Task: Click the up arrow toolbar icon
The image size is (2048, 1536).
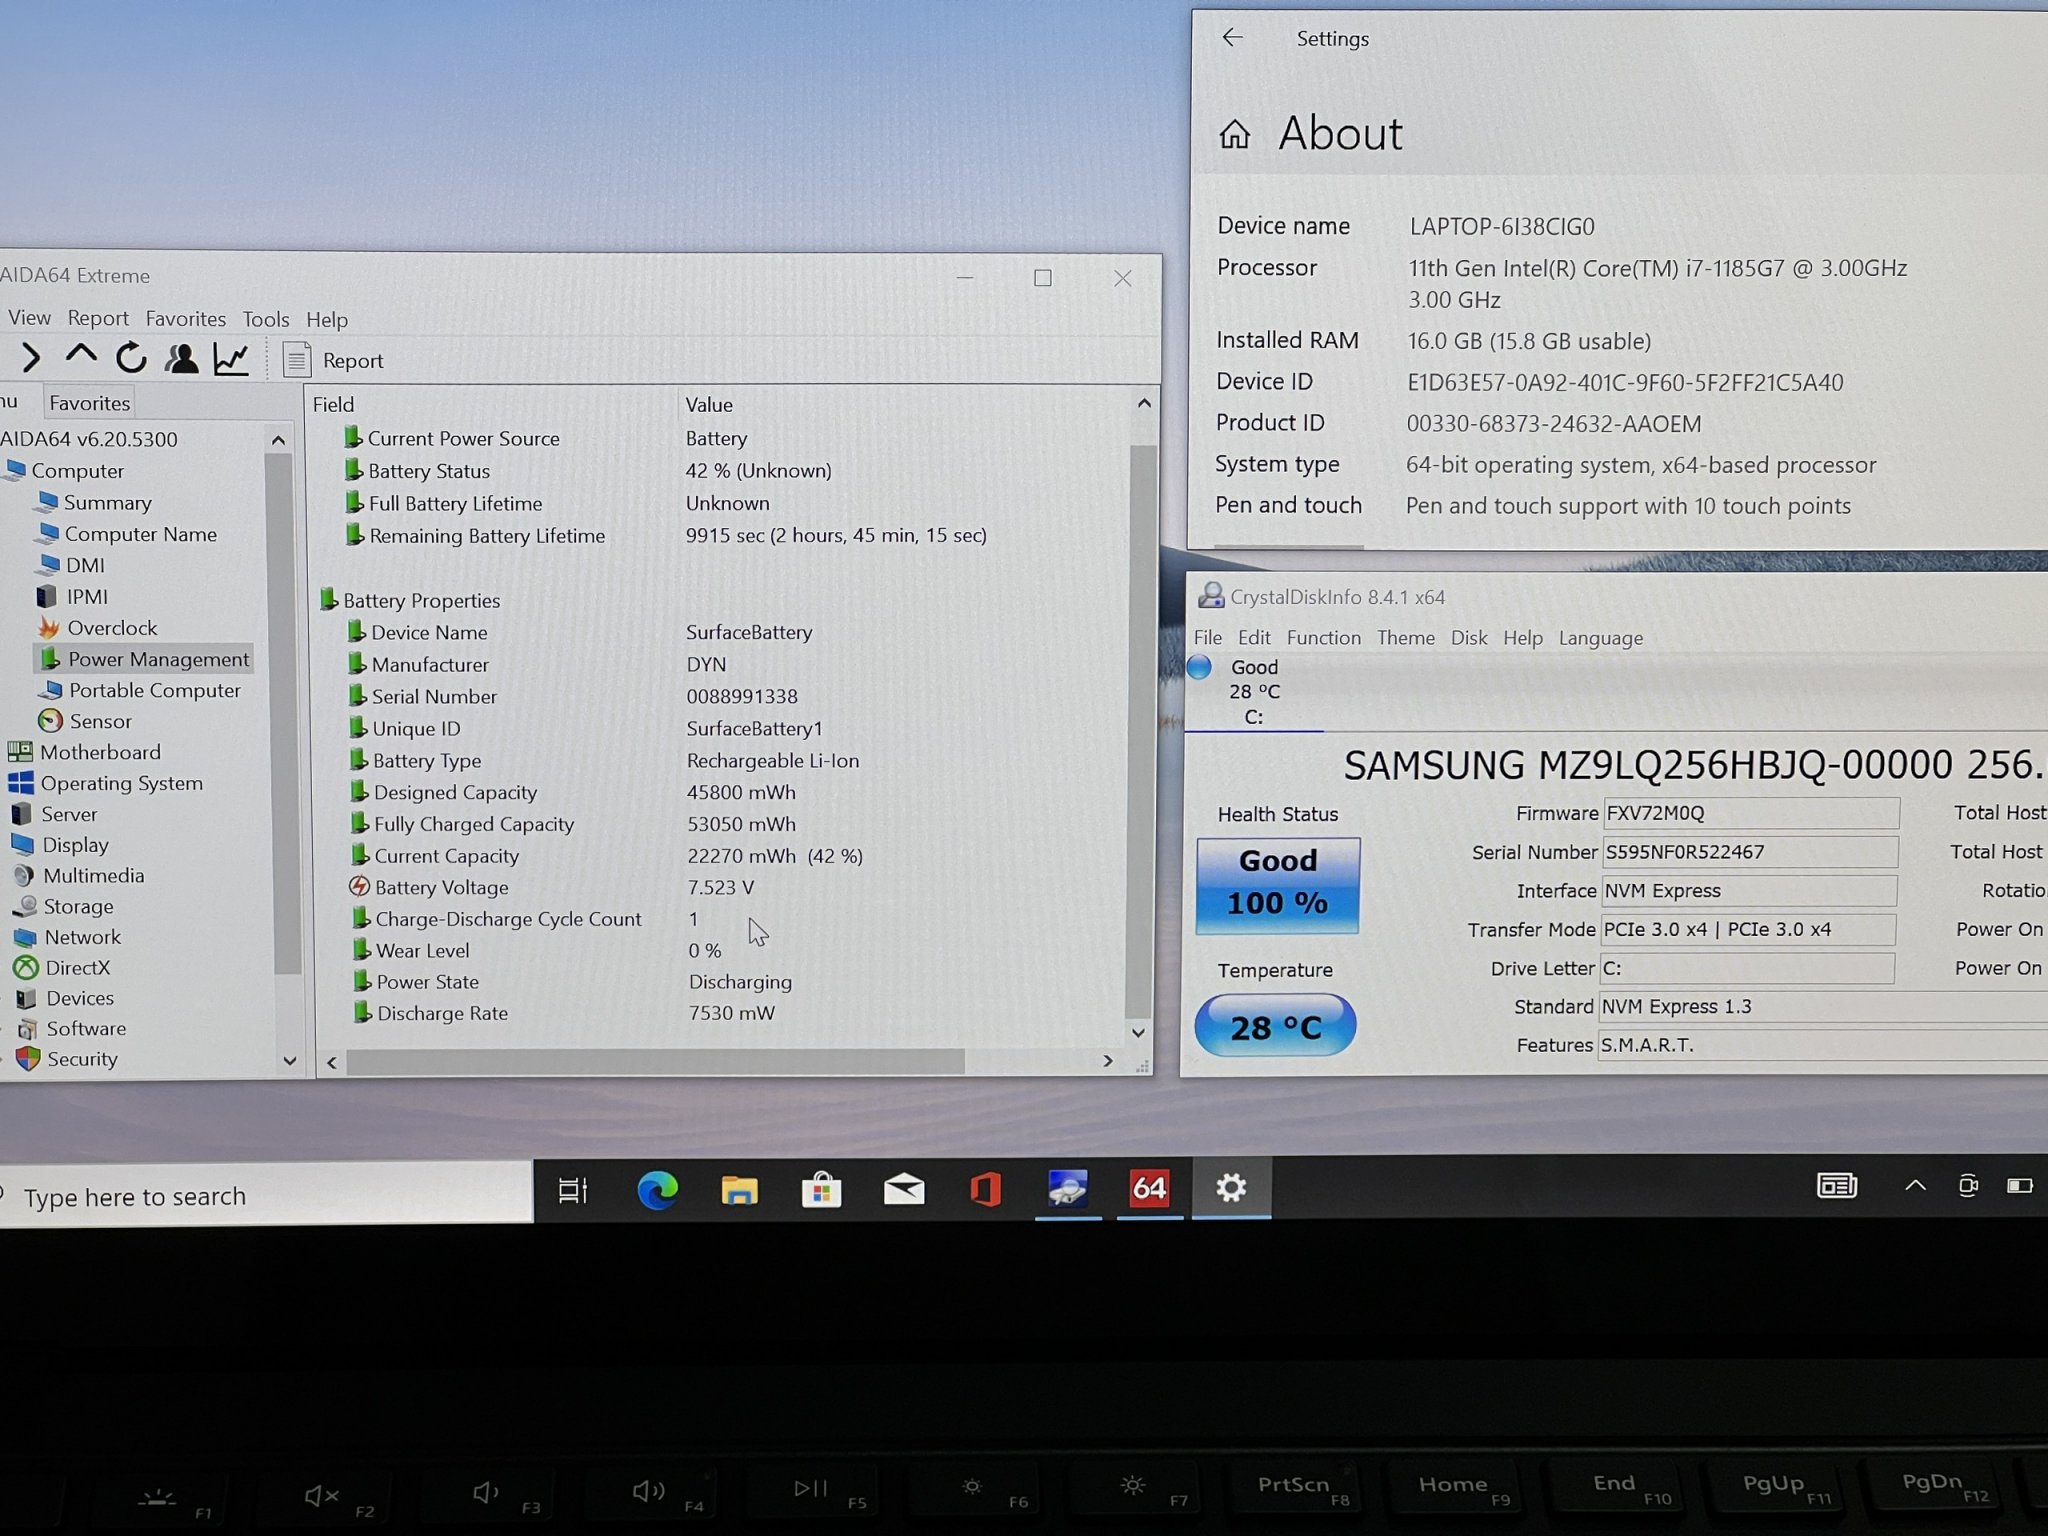Action: click(81, 356)
